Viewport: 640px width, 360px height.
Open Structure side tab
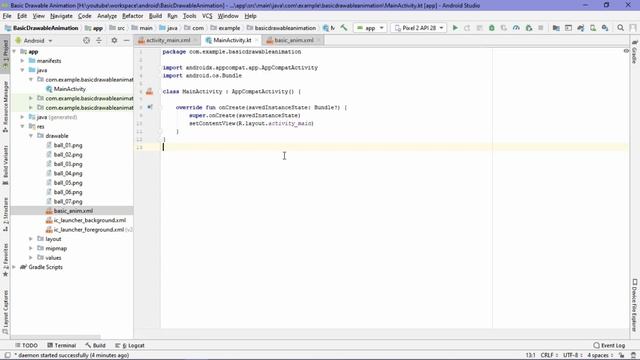[x=5, y=214]
